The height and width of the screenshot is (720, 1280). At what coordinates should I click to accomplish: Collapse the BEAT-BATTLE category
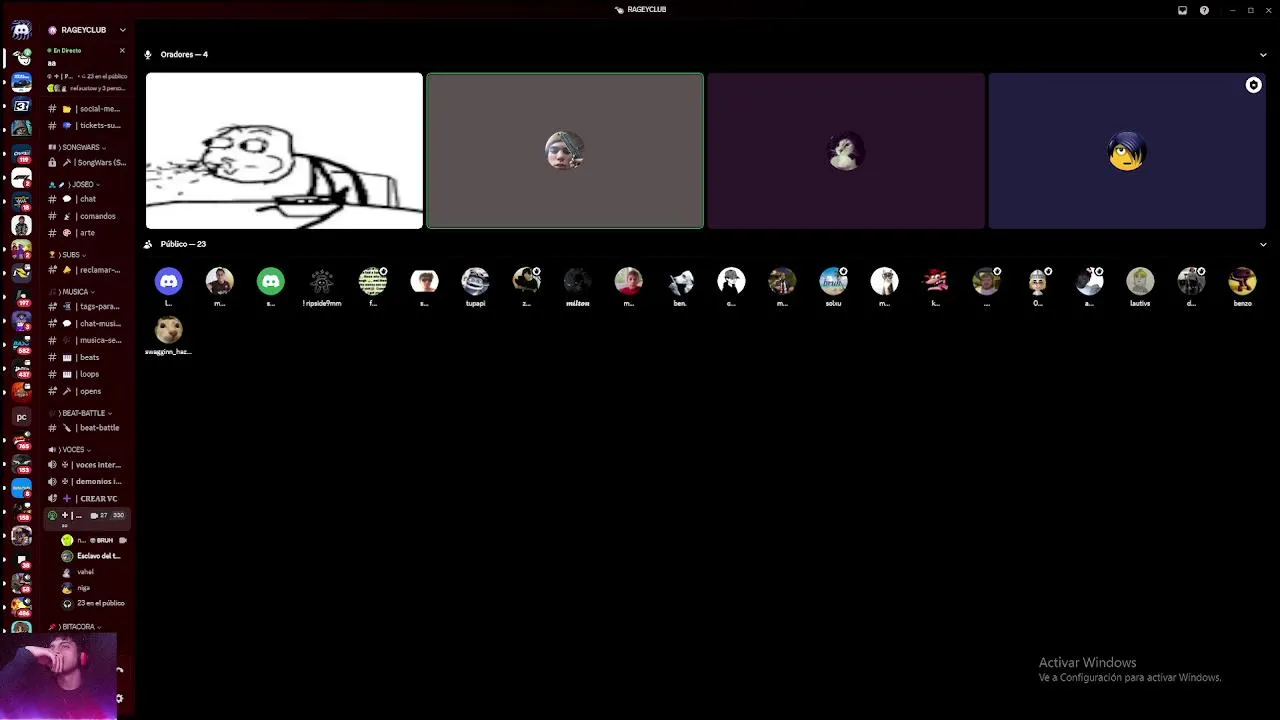tap(80, 413)
